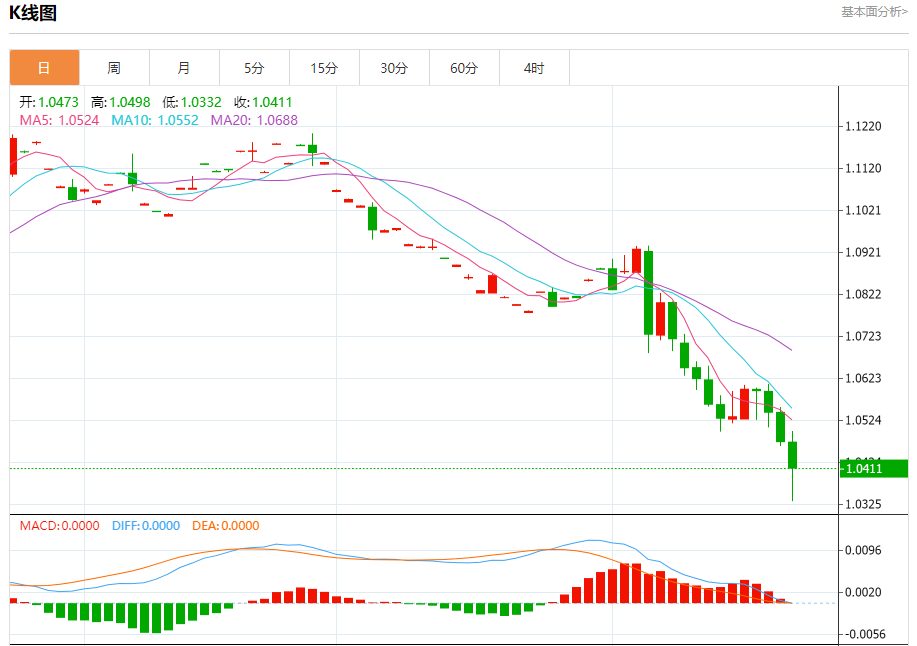This screenshot has height=646, width=917.
Task: Click the DEA:0.0000 label
Action: (x=226, y=526)
